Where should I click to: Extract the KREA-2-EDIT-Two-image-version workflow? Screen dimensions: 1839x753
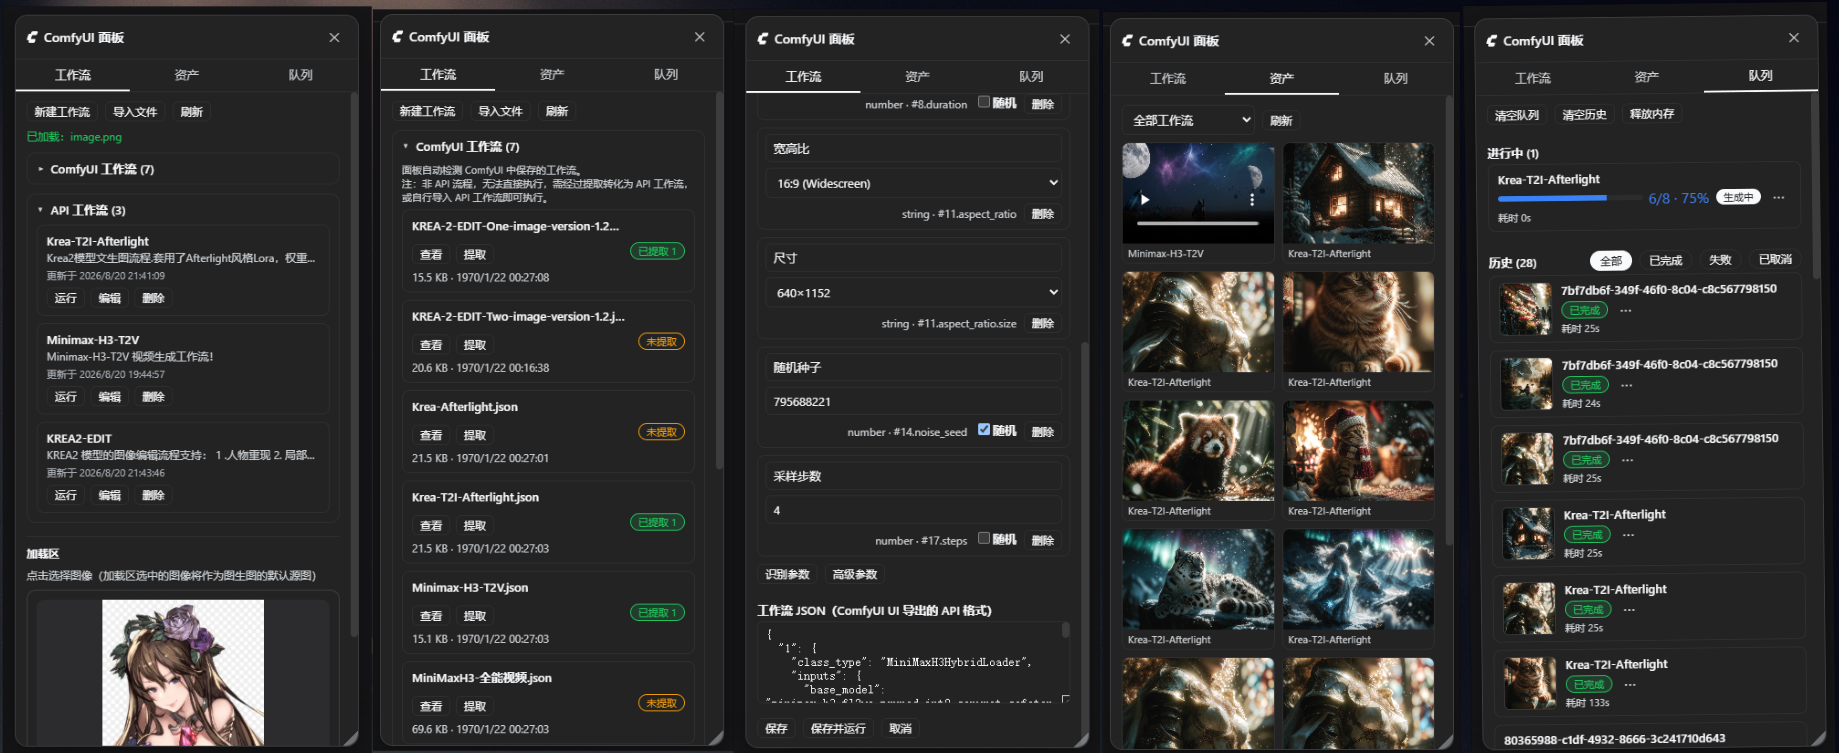click(475, 345)
